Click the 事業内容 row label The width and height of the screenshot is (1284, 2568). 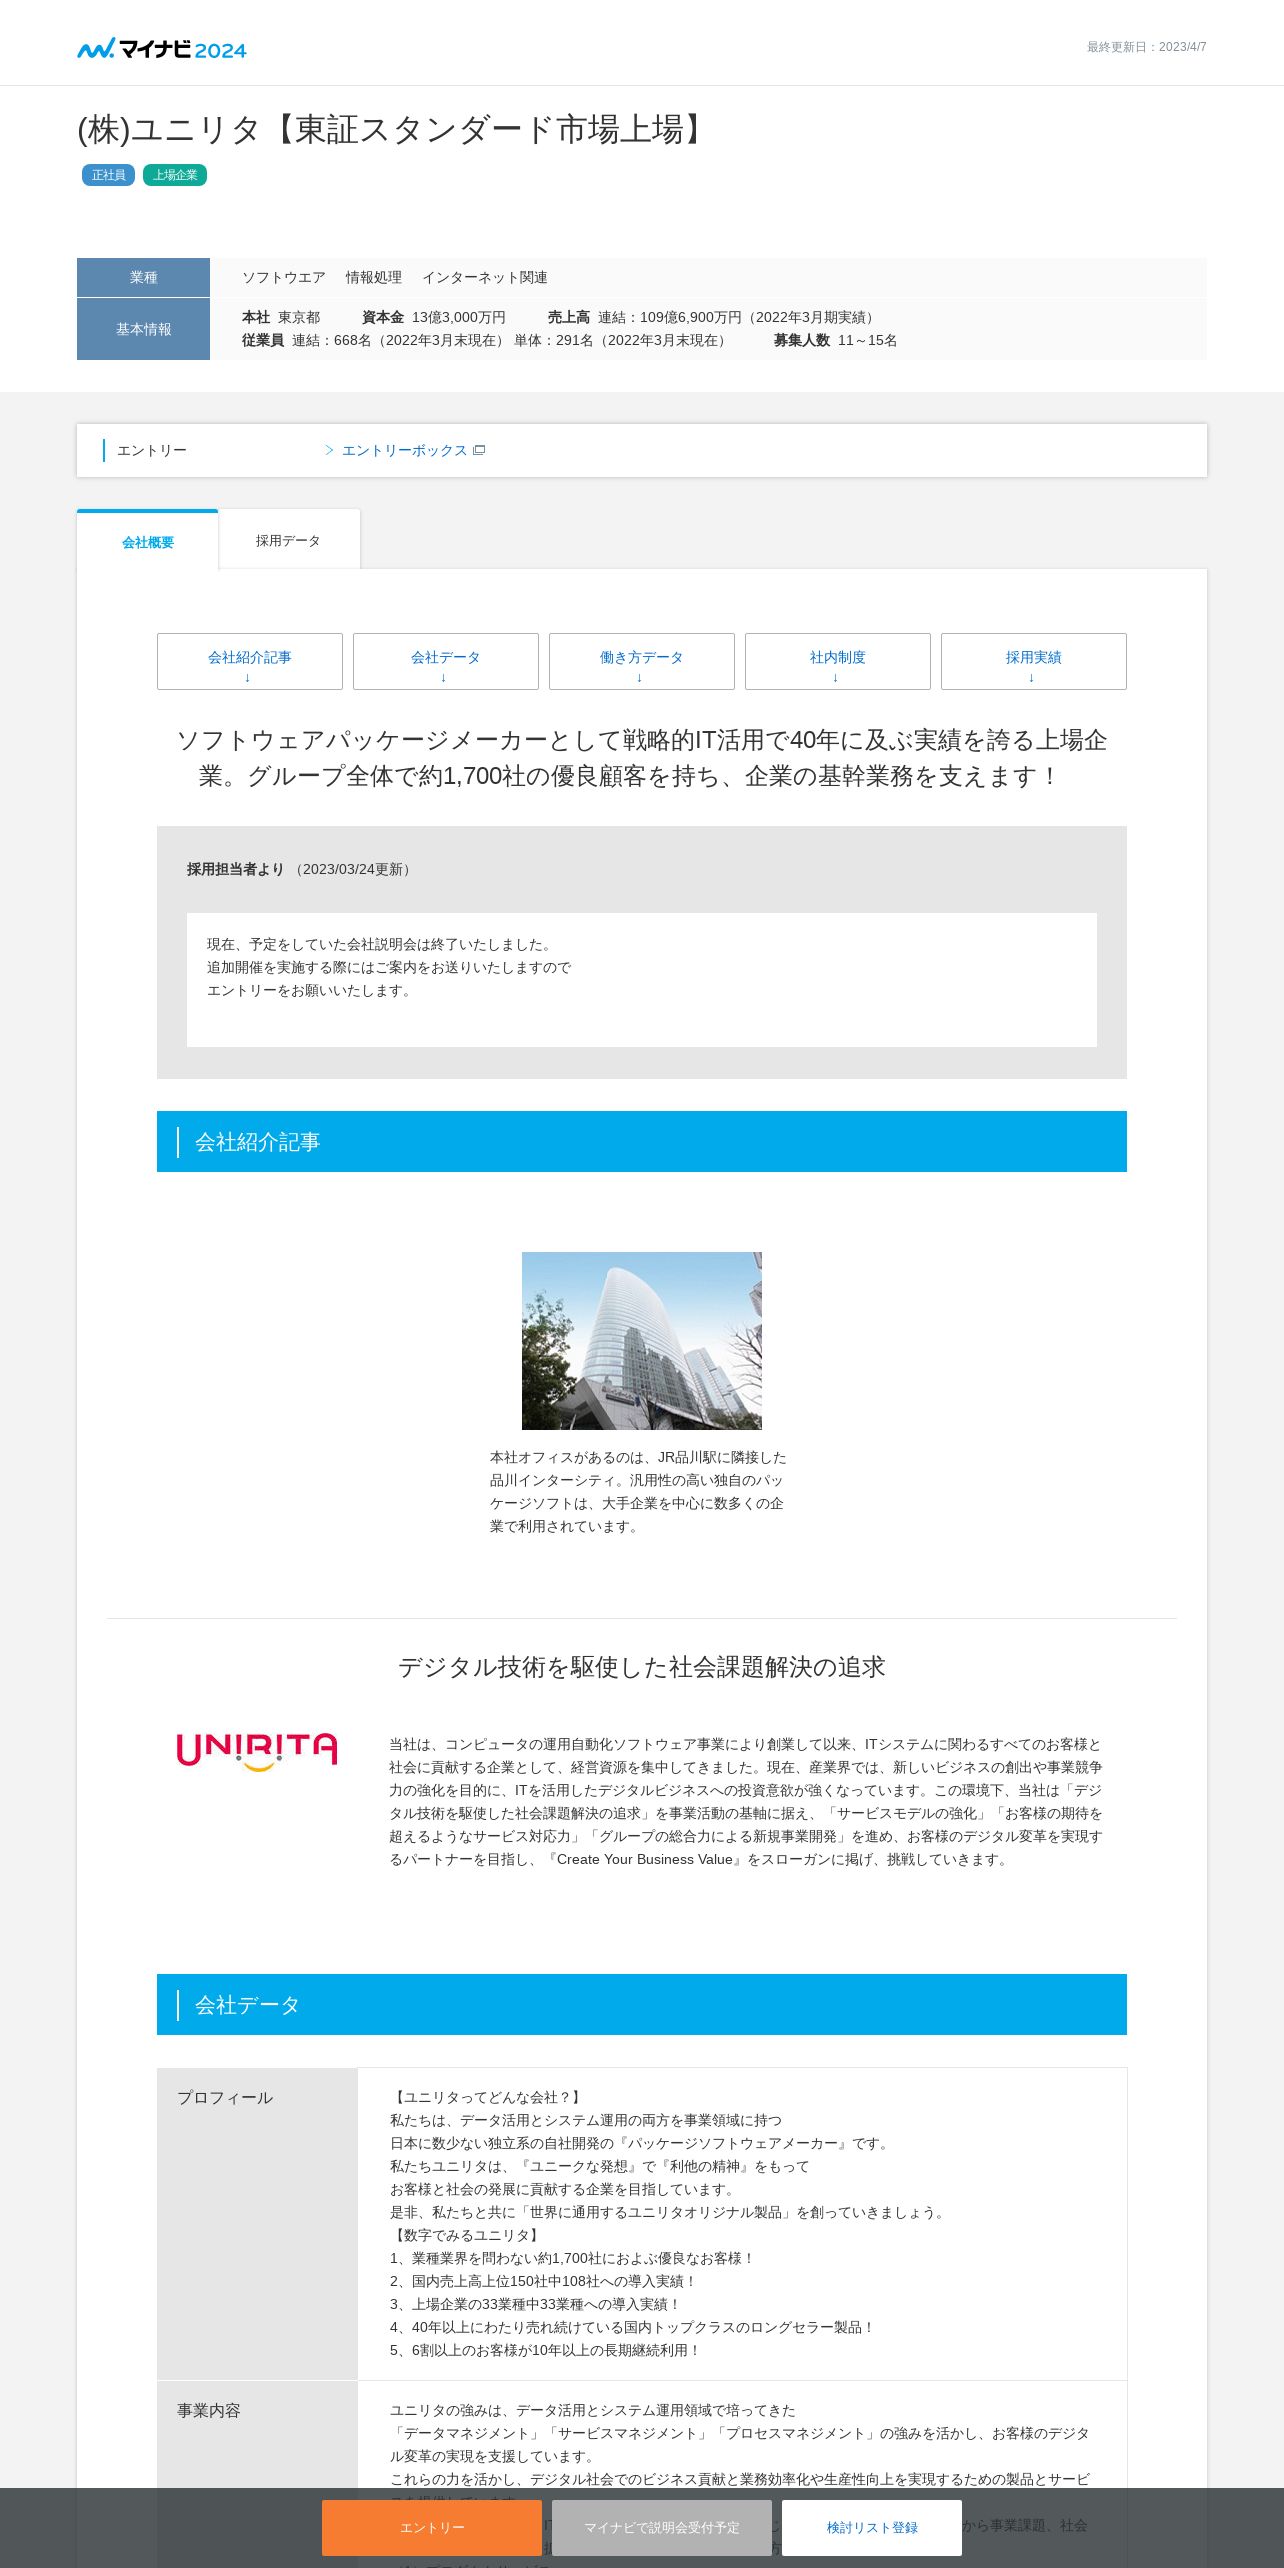[x=209, y=2411]
